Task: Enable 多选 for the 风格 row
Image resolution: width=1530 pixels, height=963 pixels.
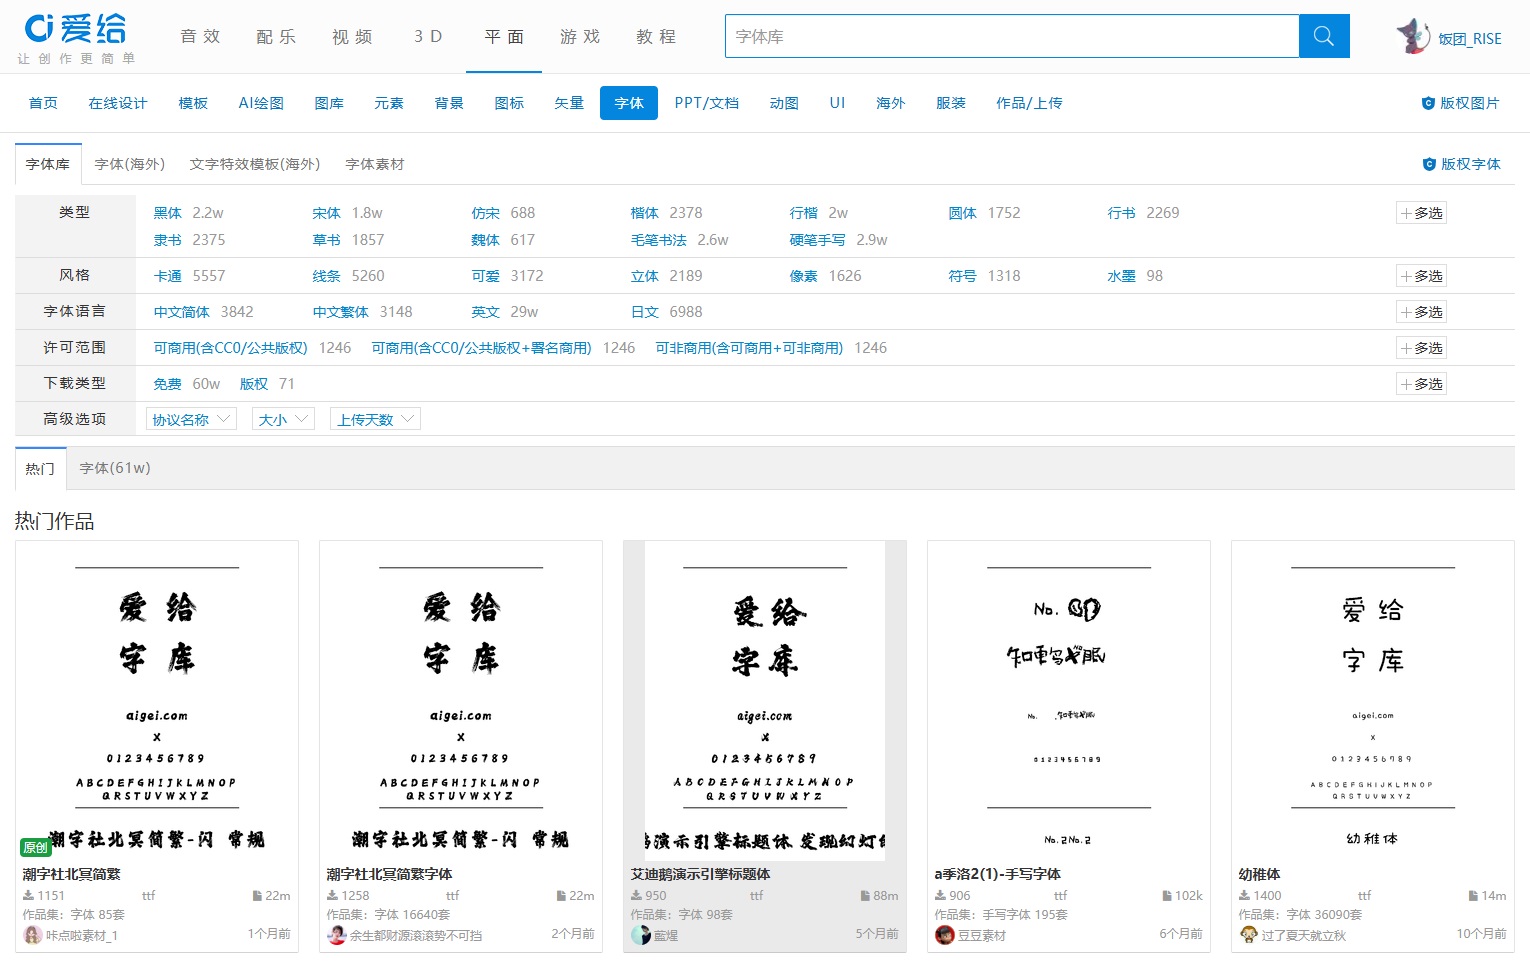Action: click(x=1421, y=276)
